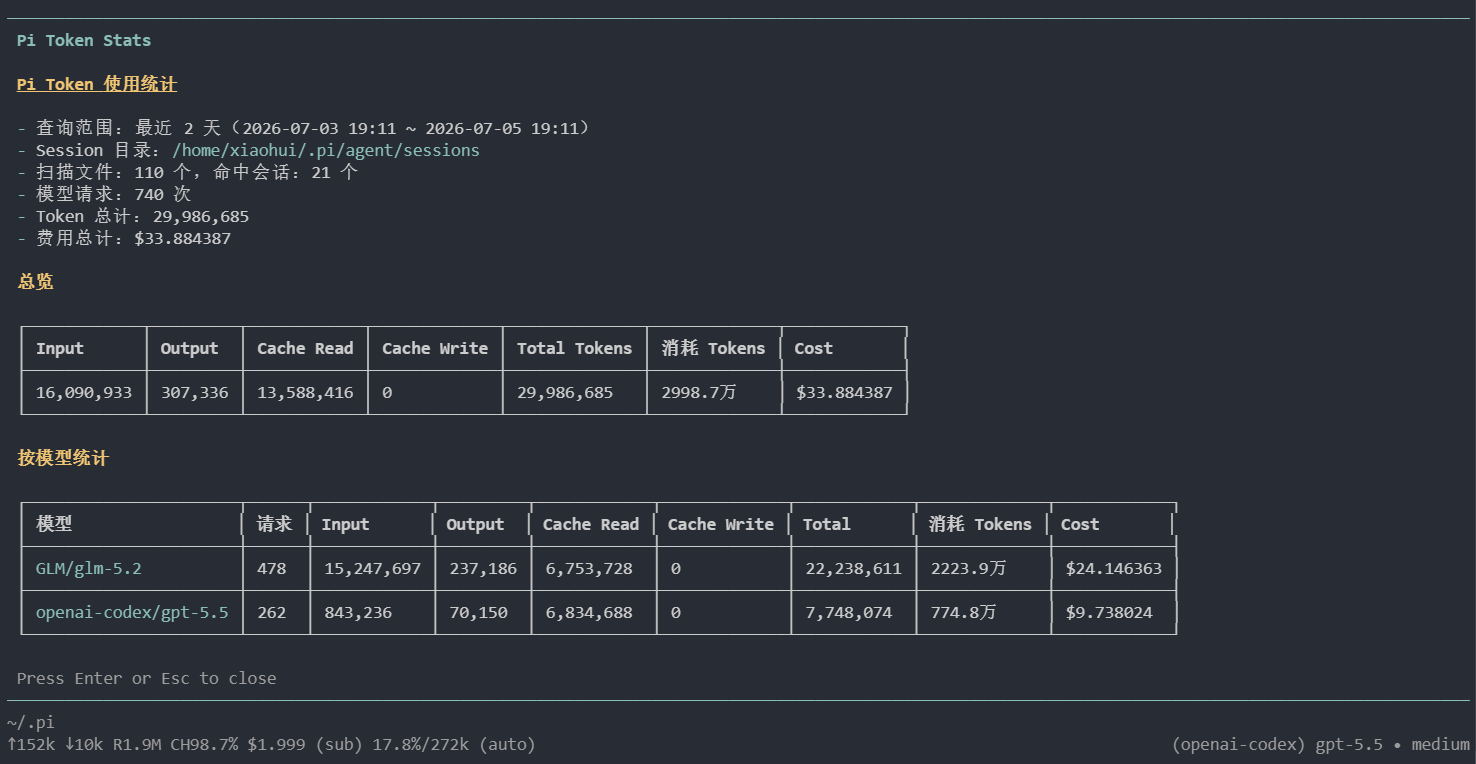Click the overview output value 307,336
Image resolution: width=1476 pixels, height=764 pixels.
(194, 393)
